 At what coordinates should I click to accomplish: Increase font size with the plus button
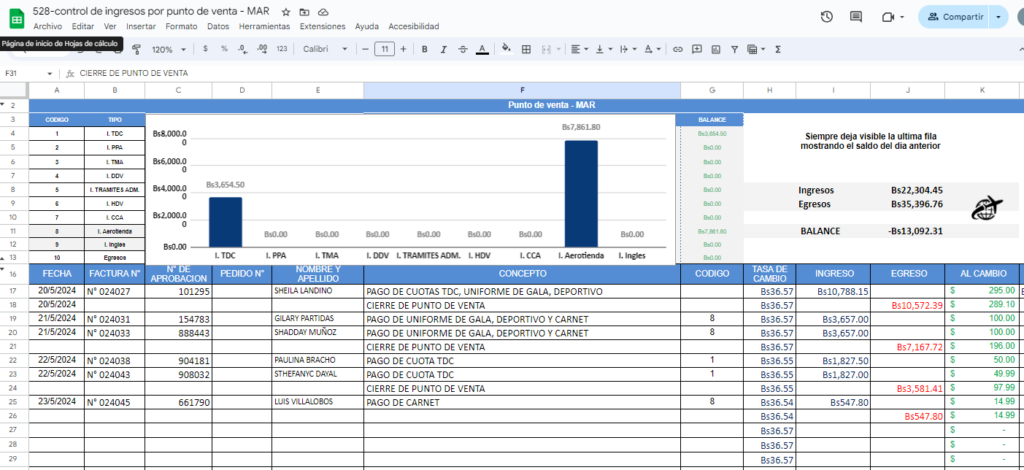coord(403,49)
